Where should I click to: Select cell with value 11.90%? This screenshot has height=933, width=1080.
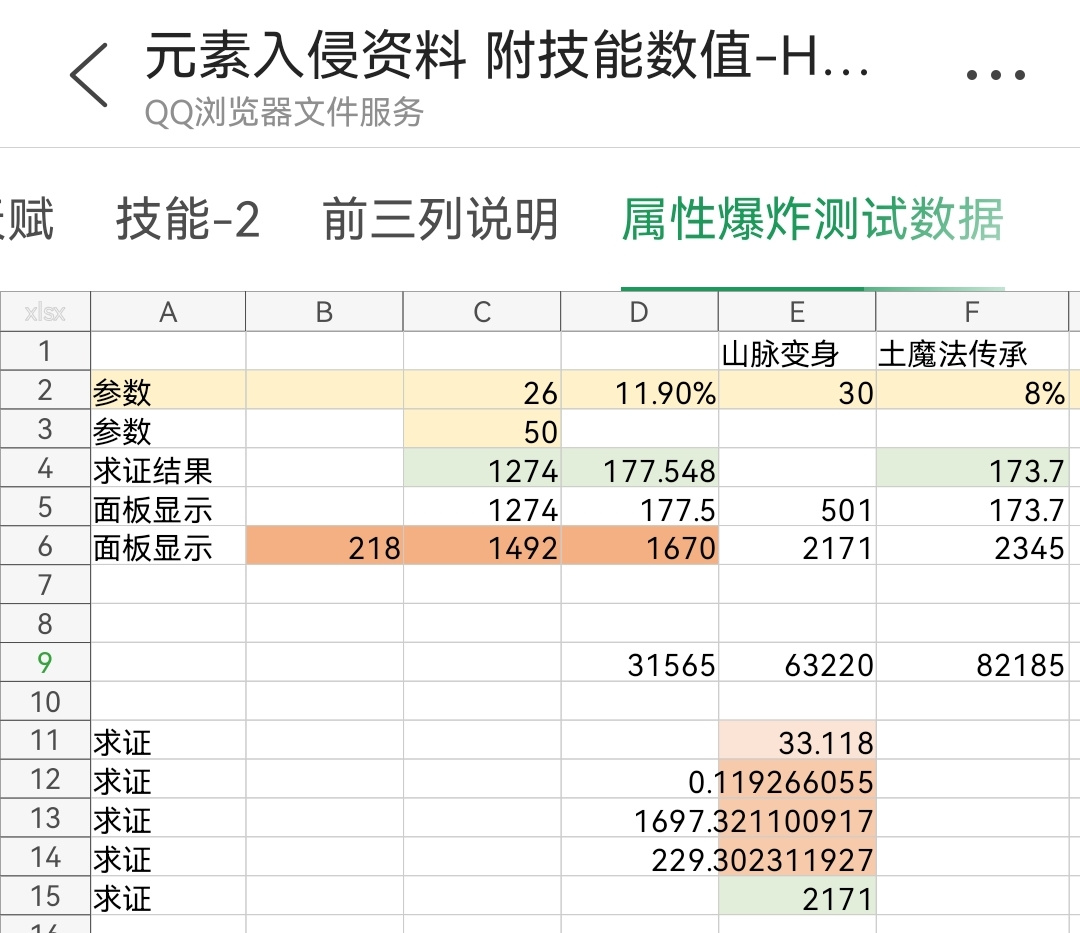click(x=639, y=390)
